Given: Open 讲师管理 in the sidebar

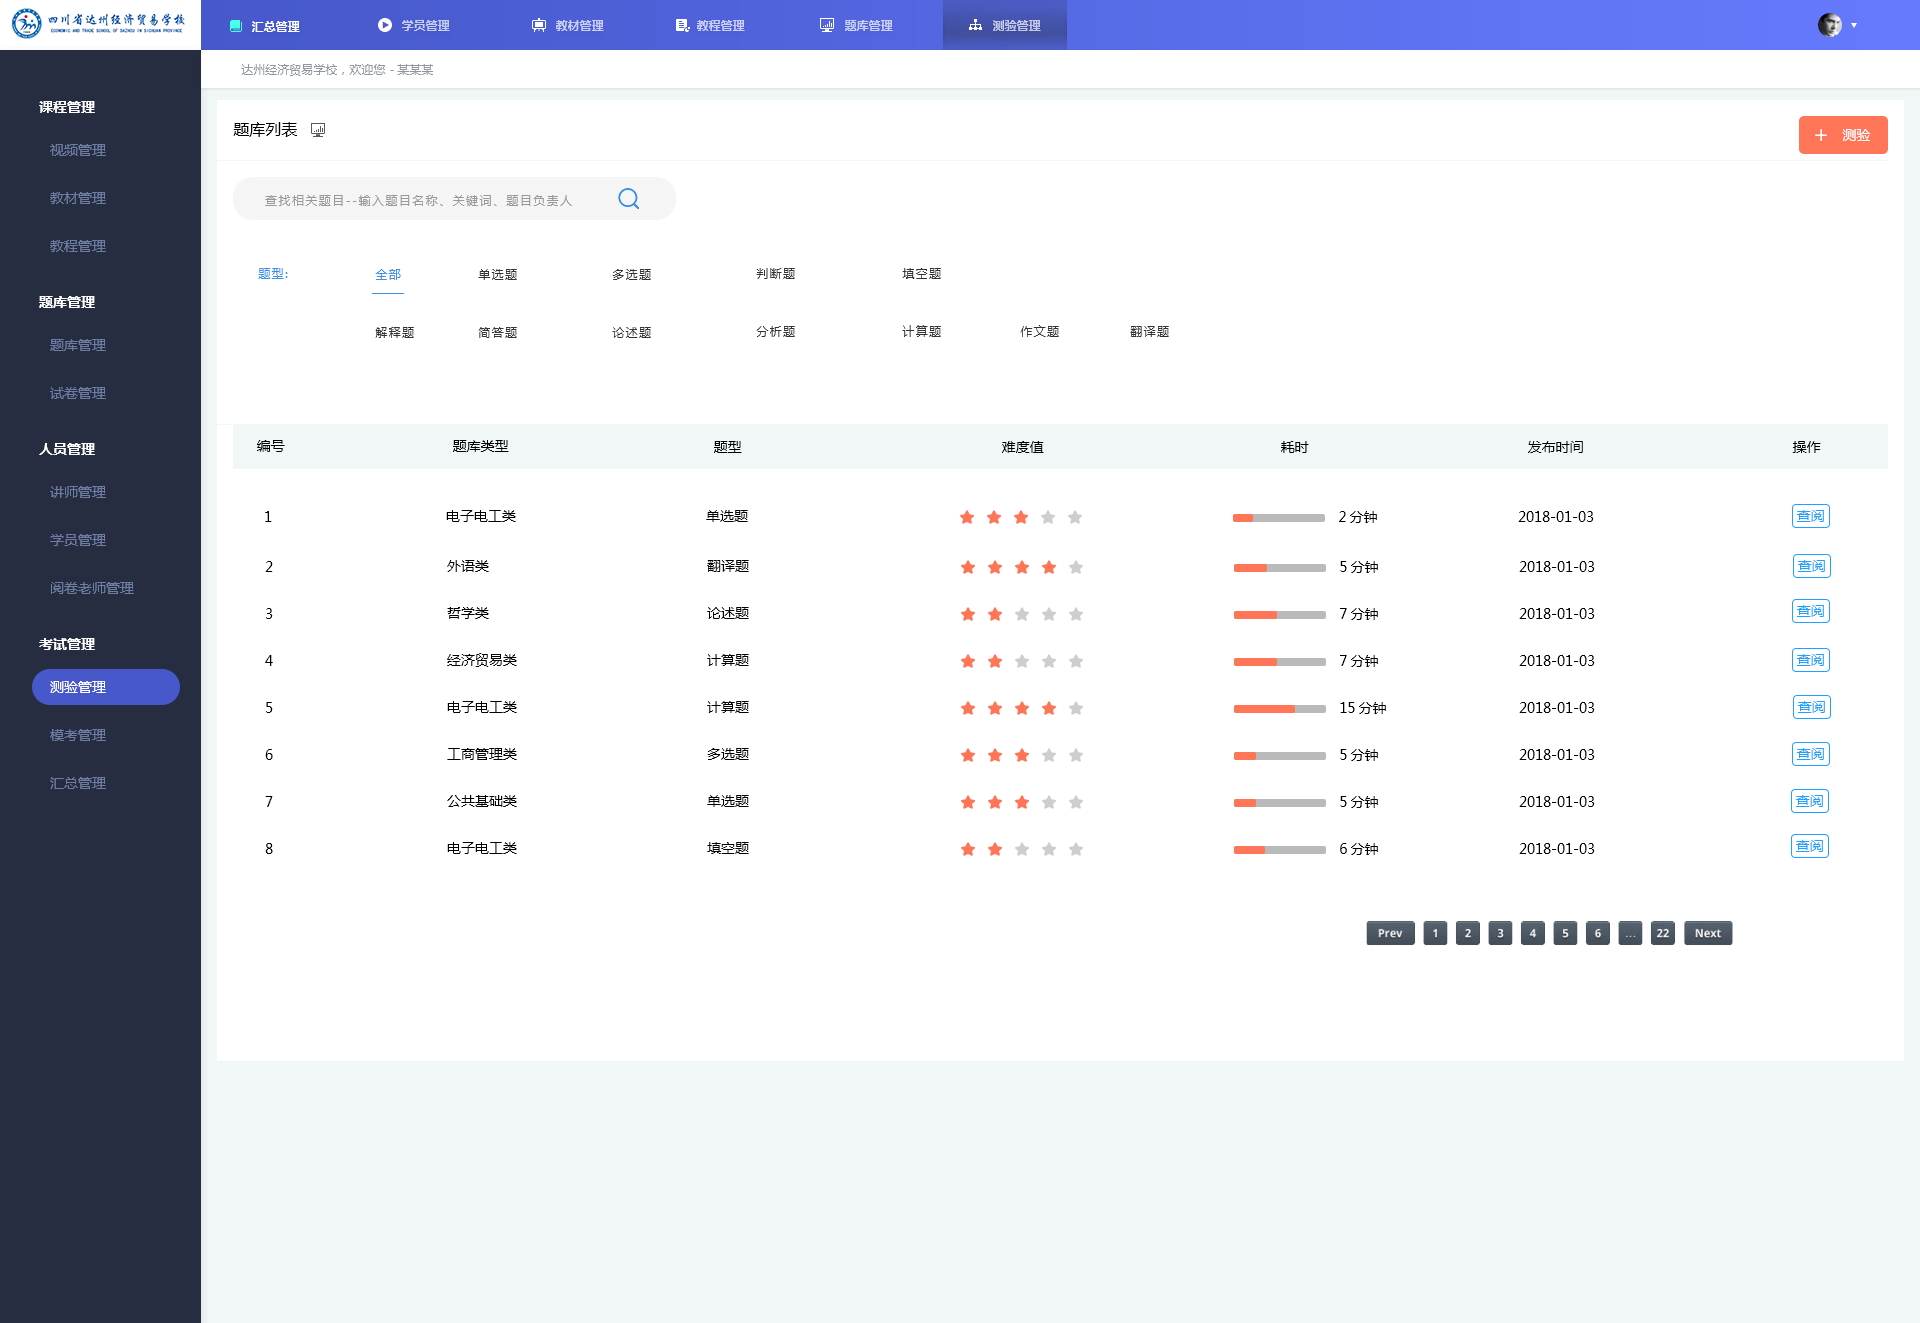Looking at the screenshot, I should [78, 492].
